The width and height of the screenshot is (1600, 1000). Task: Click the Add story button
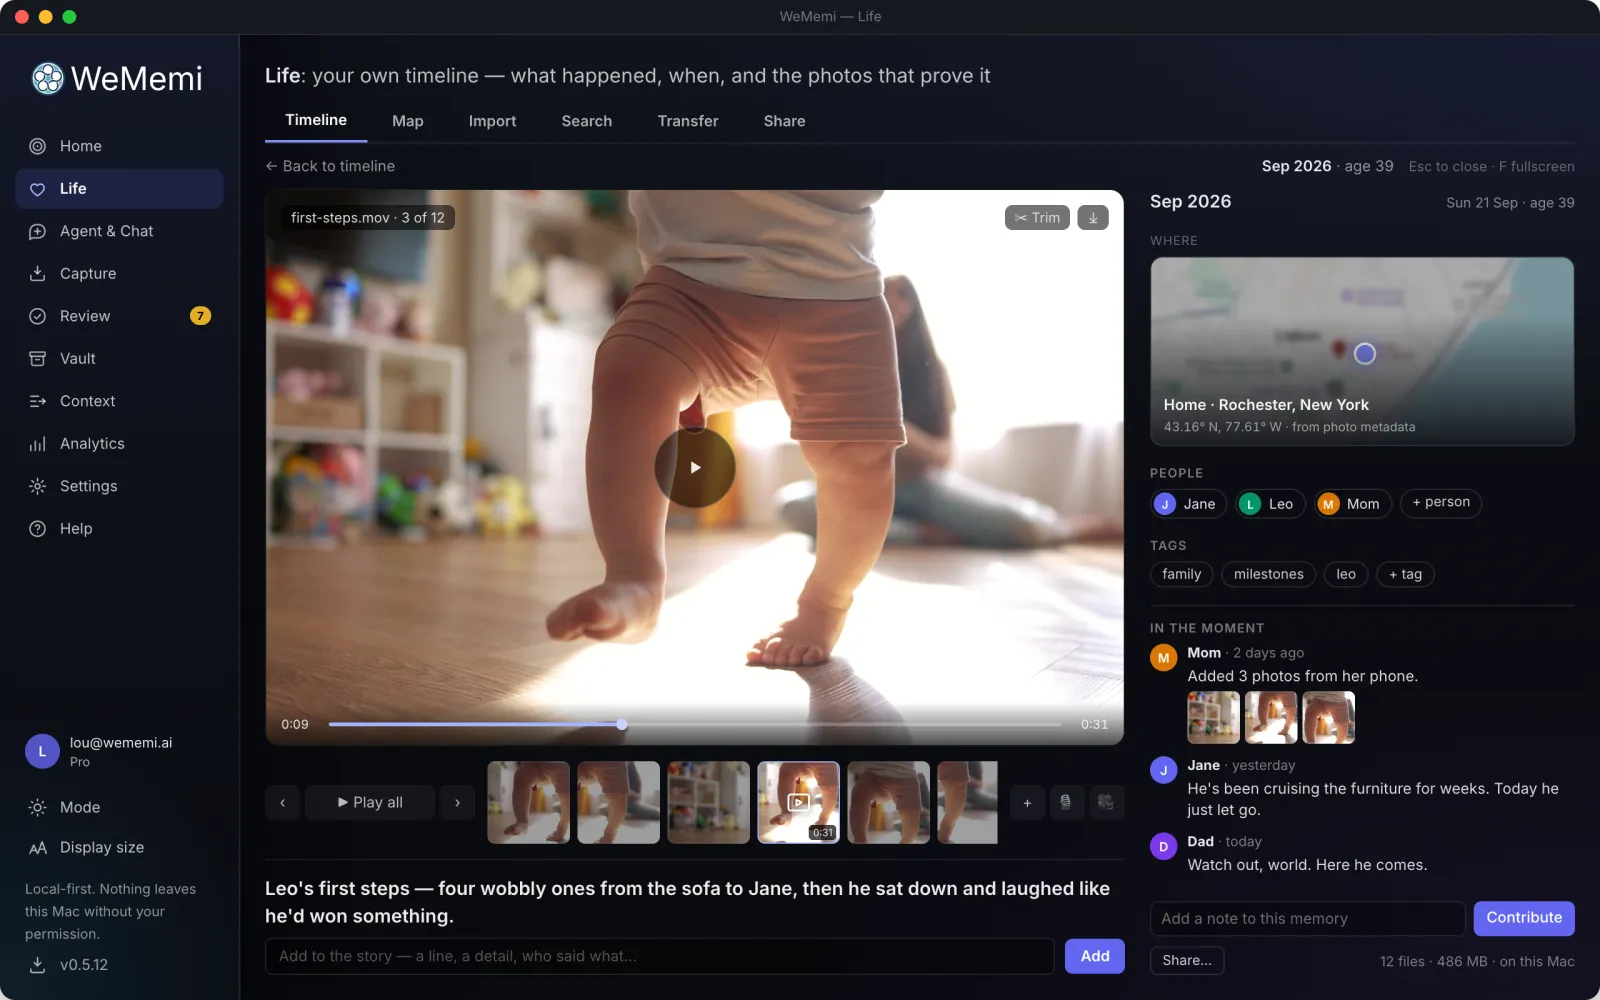(1095, 957)
